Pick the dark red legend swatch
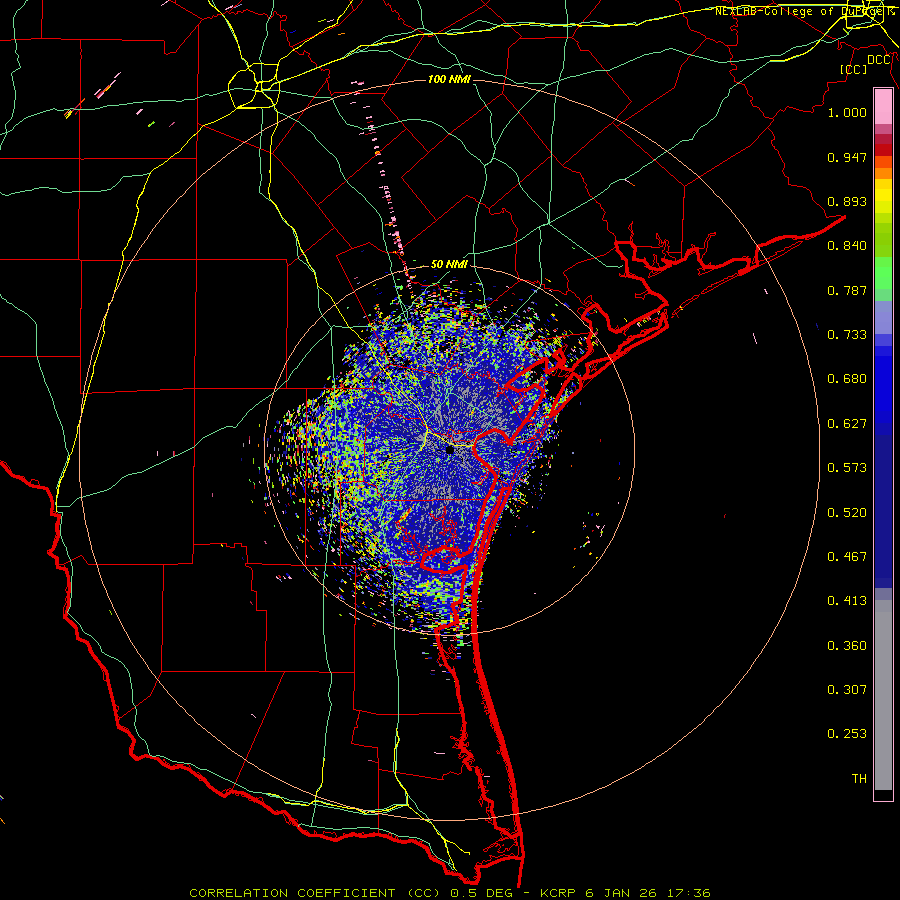This screenshot has width=900, height=900. click(x=883, y=149)
